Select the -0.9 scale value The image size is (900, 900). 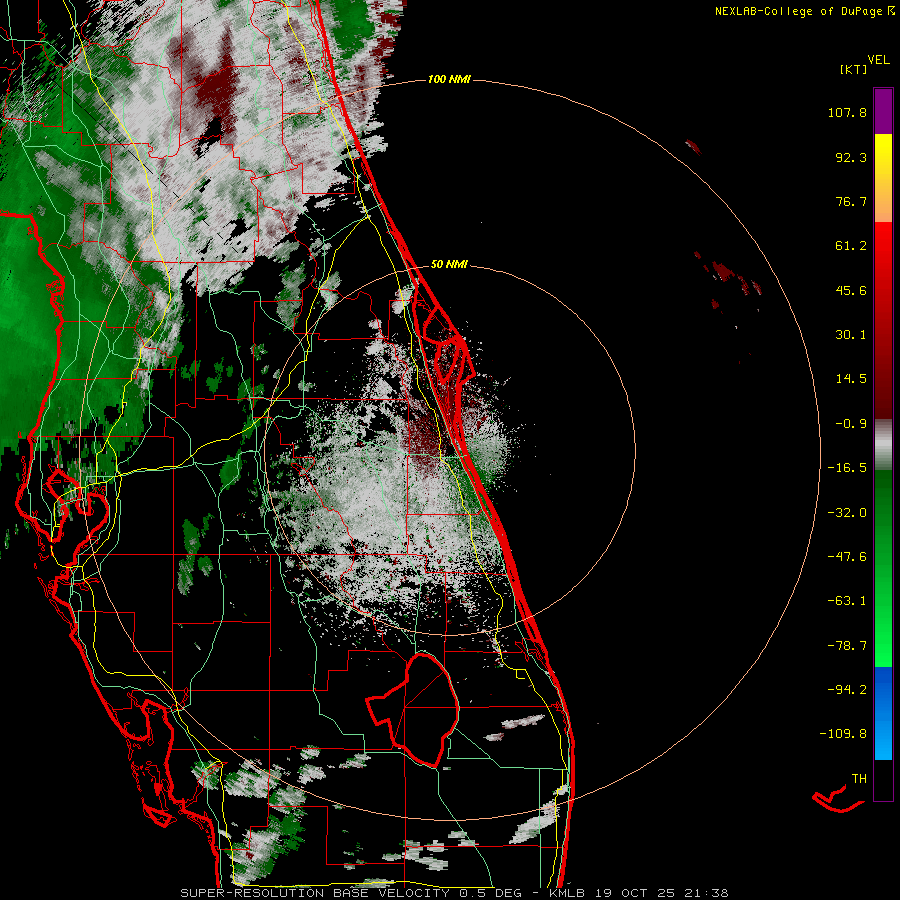(x=851, y=424)
